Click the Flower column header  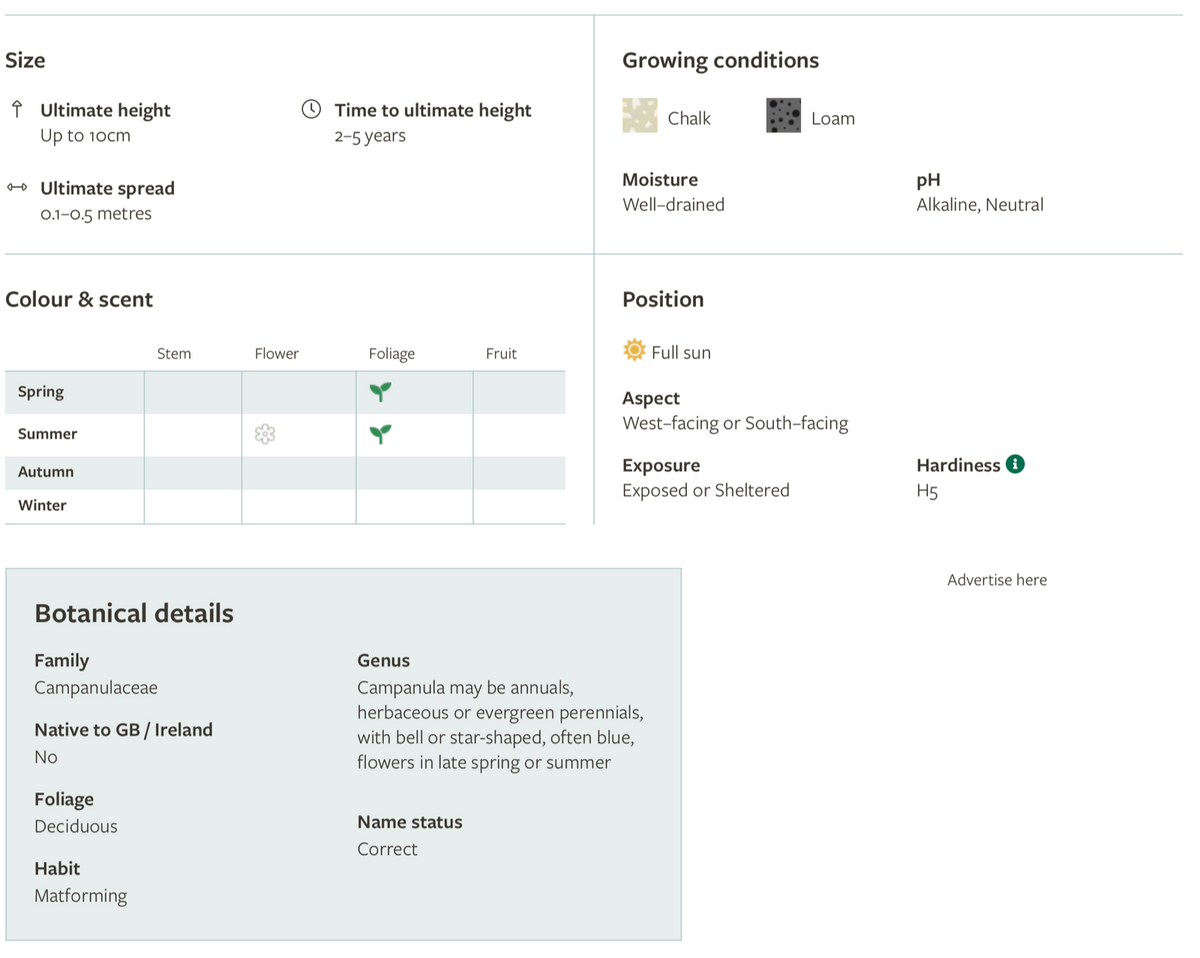[x=277, y=354]
